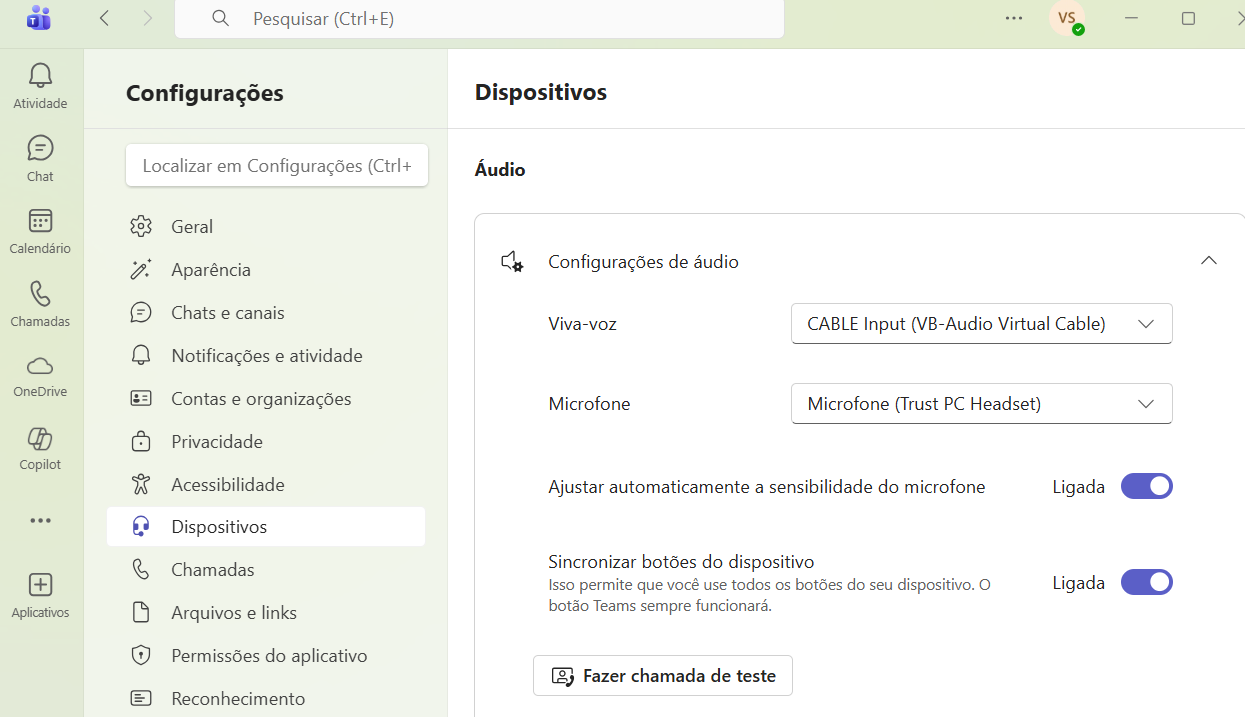
Task: Open Chat in the left rail
Action: click(40, 158)
